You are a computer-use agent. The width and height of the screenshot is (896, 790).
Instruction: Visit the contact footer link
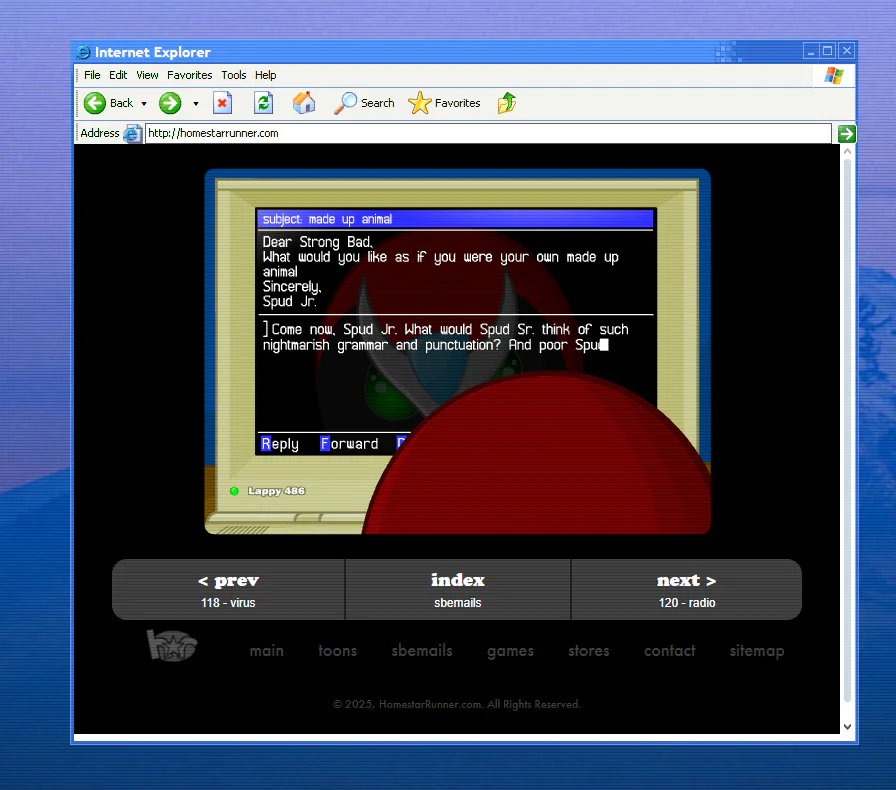pos(670,651)
